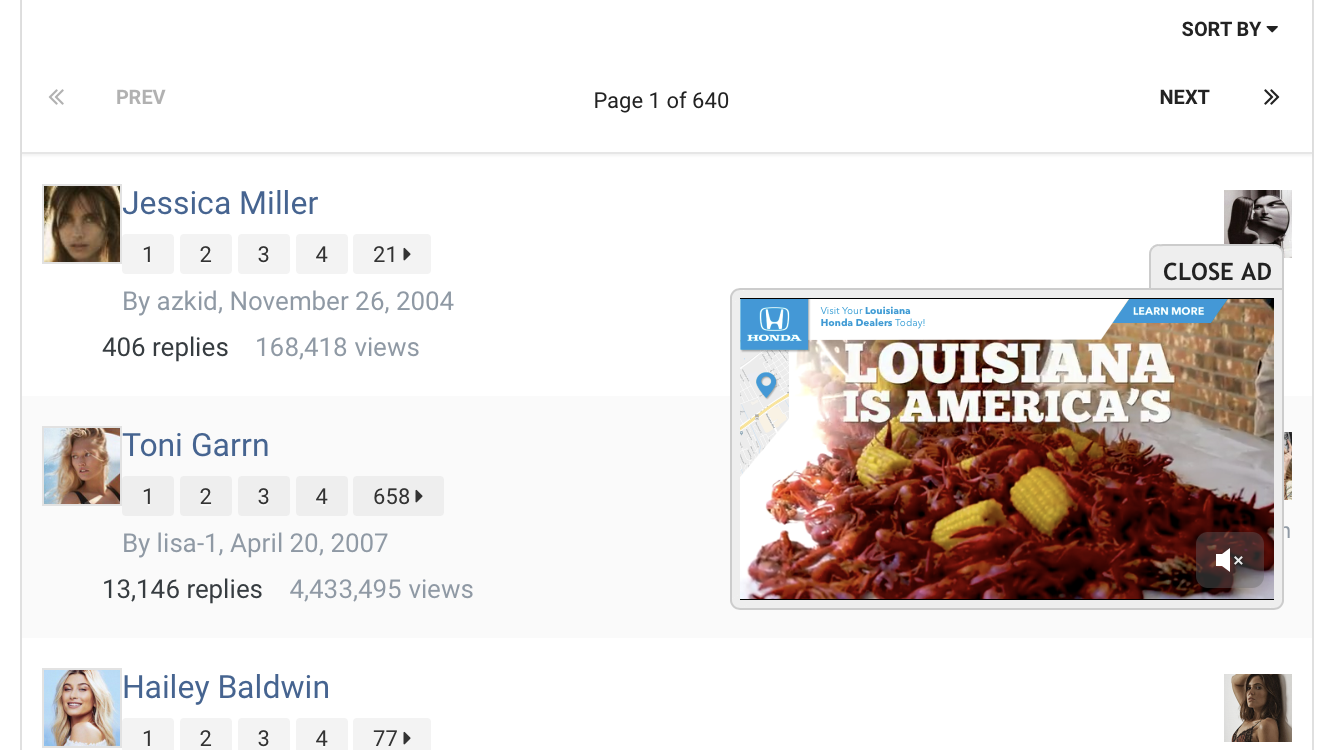Go to first page double-chevron icon
Screen dimensions: 1334x750
click(x=57, y=97)
